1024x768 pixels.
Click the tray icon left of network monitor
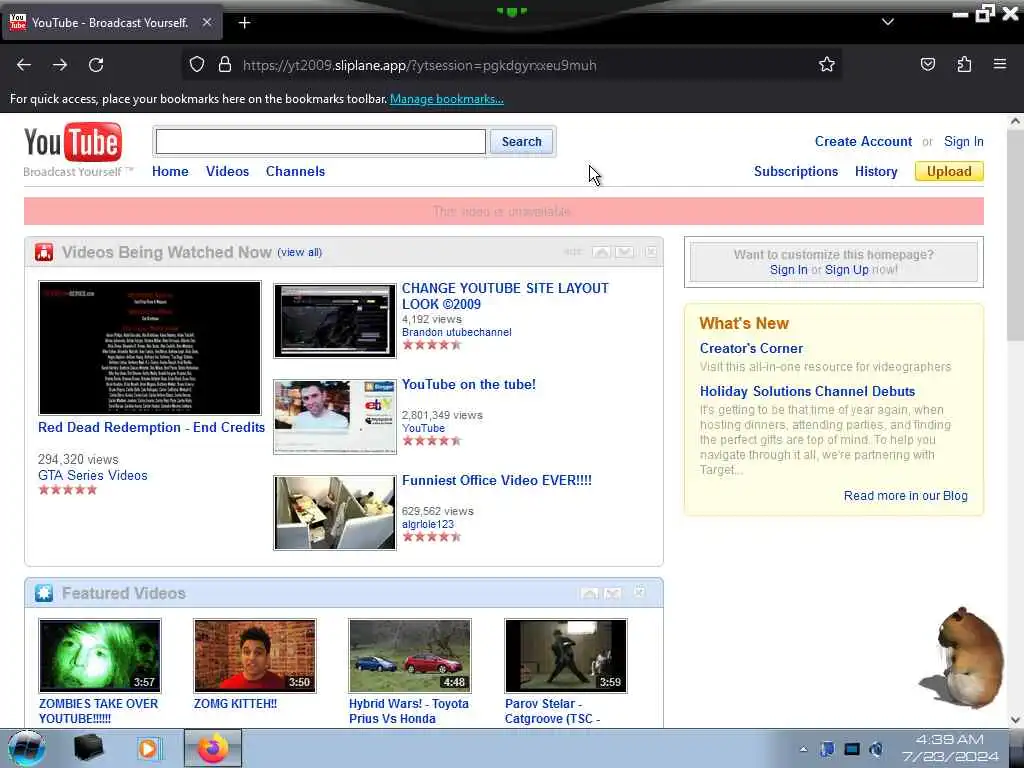(x=827, y=749)
